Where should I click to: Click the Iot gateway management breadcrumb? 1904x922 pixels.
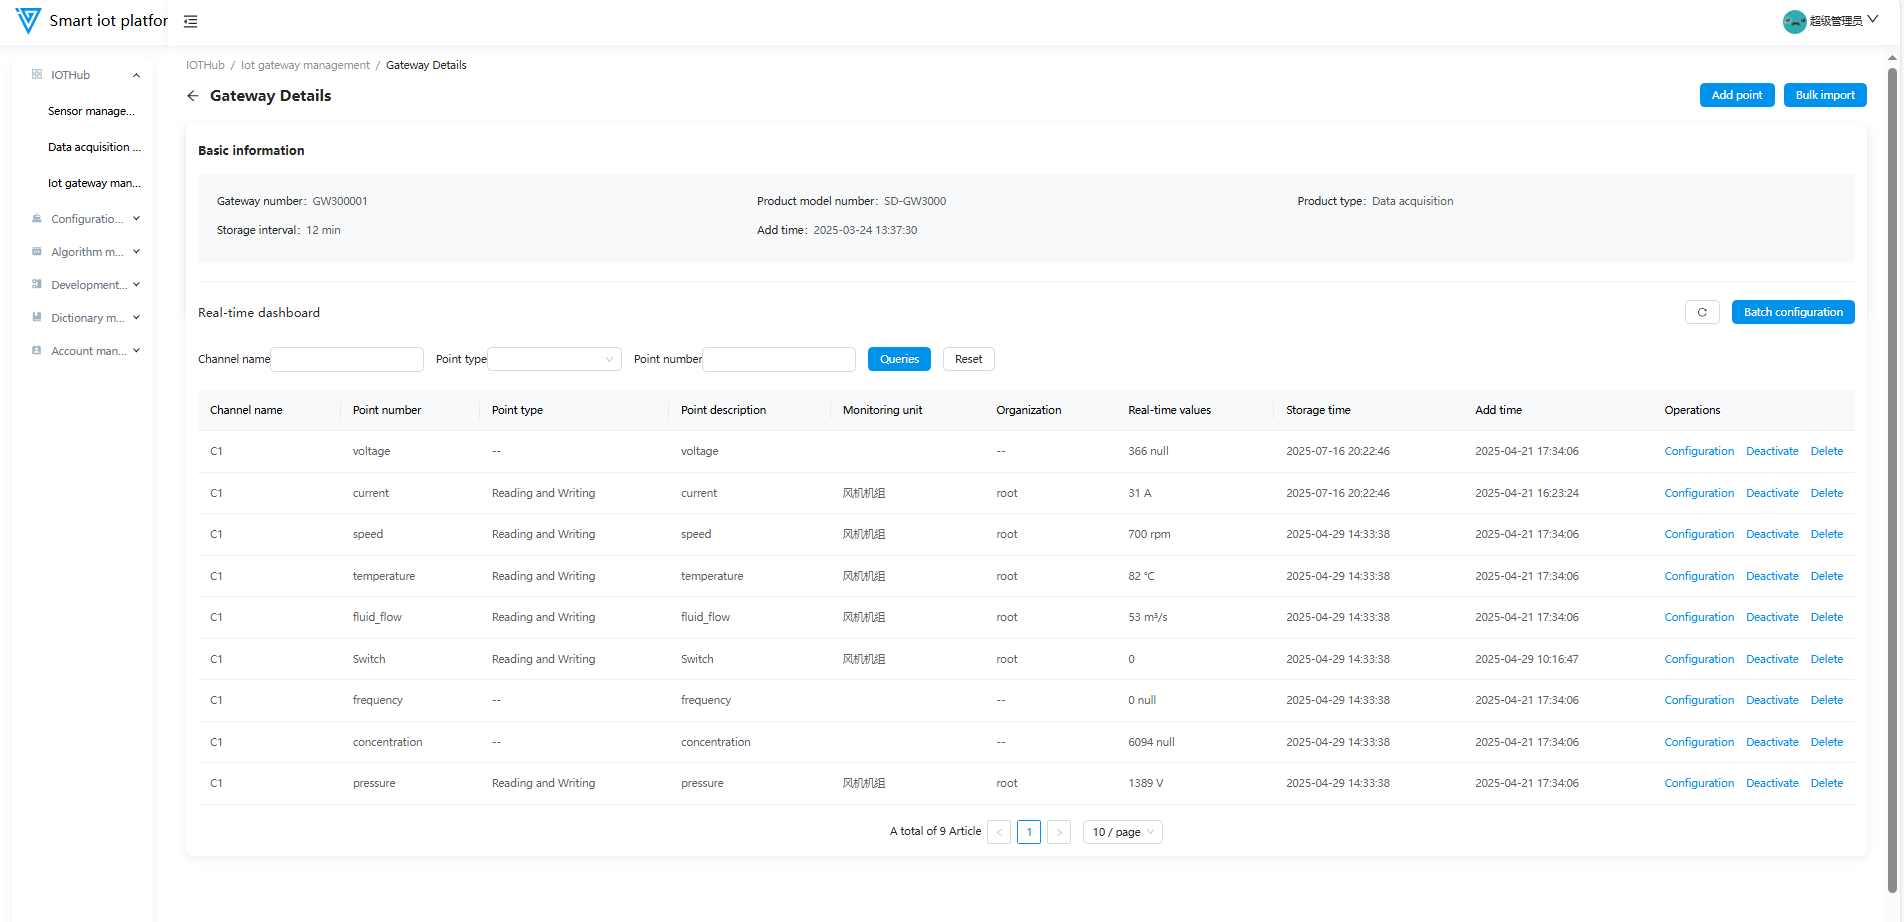tap(305, 65)
